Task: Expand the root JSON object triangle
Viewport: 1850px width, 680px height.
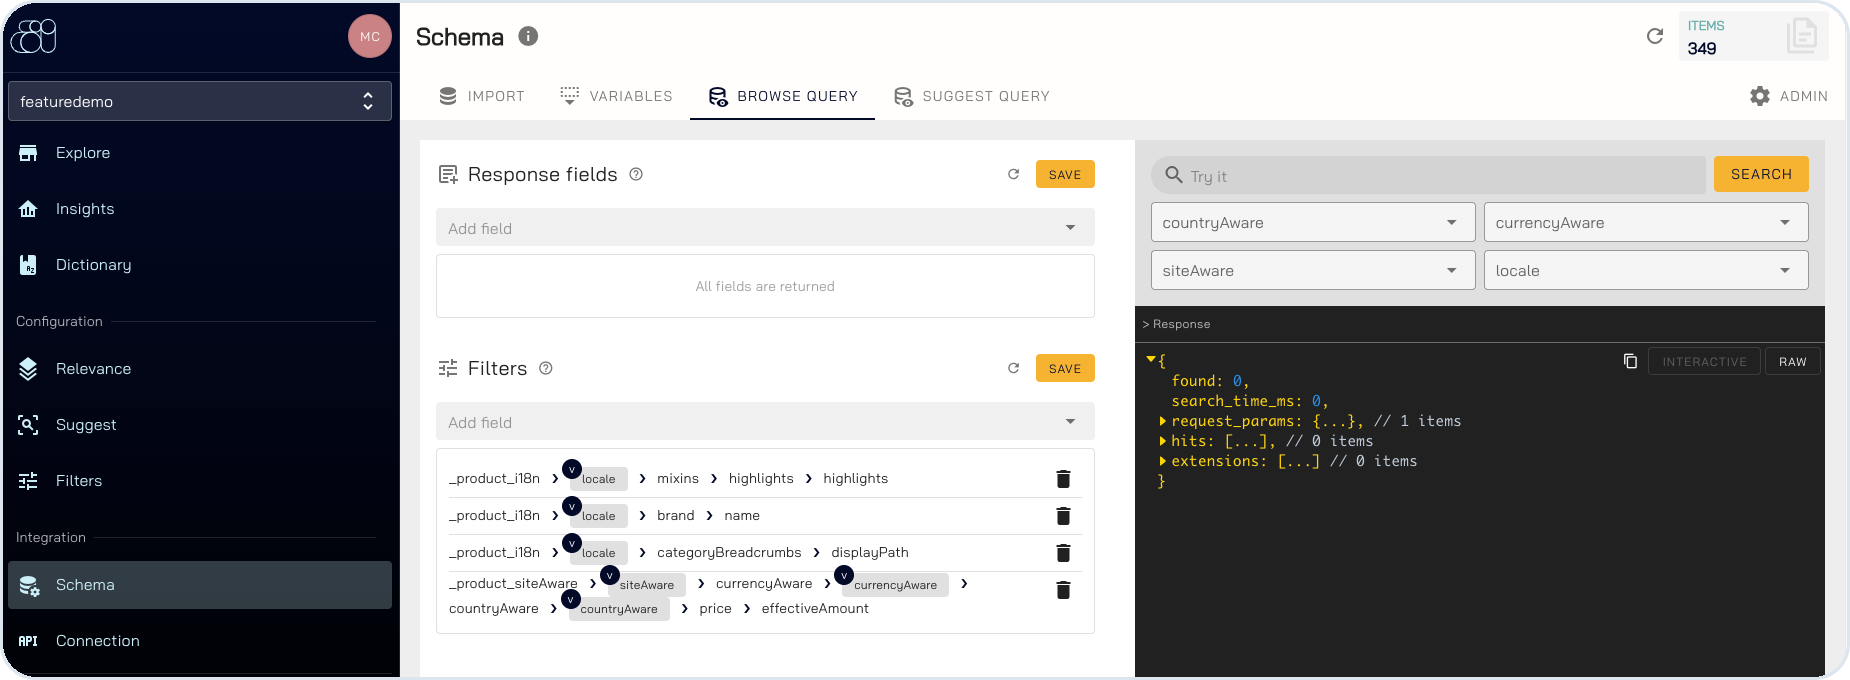Action: tap(1151, 359)
